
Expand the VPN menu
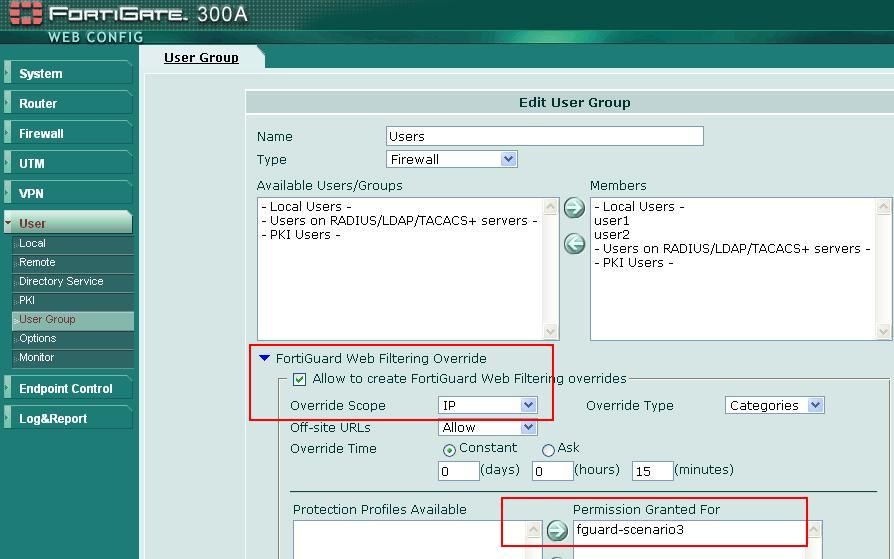(68, 193)
